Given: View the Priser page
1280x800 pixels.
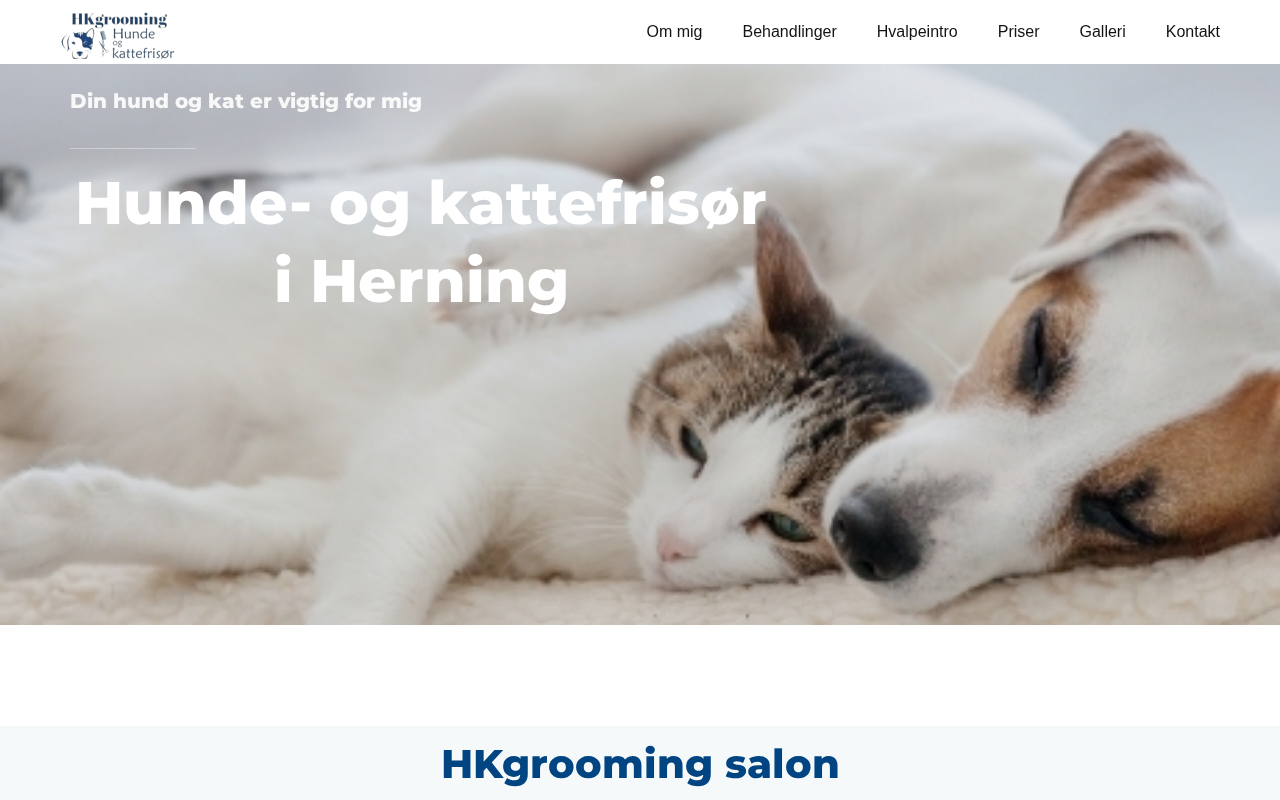Looking at the screenshot, I should (x=1018, y=32).
